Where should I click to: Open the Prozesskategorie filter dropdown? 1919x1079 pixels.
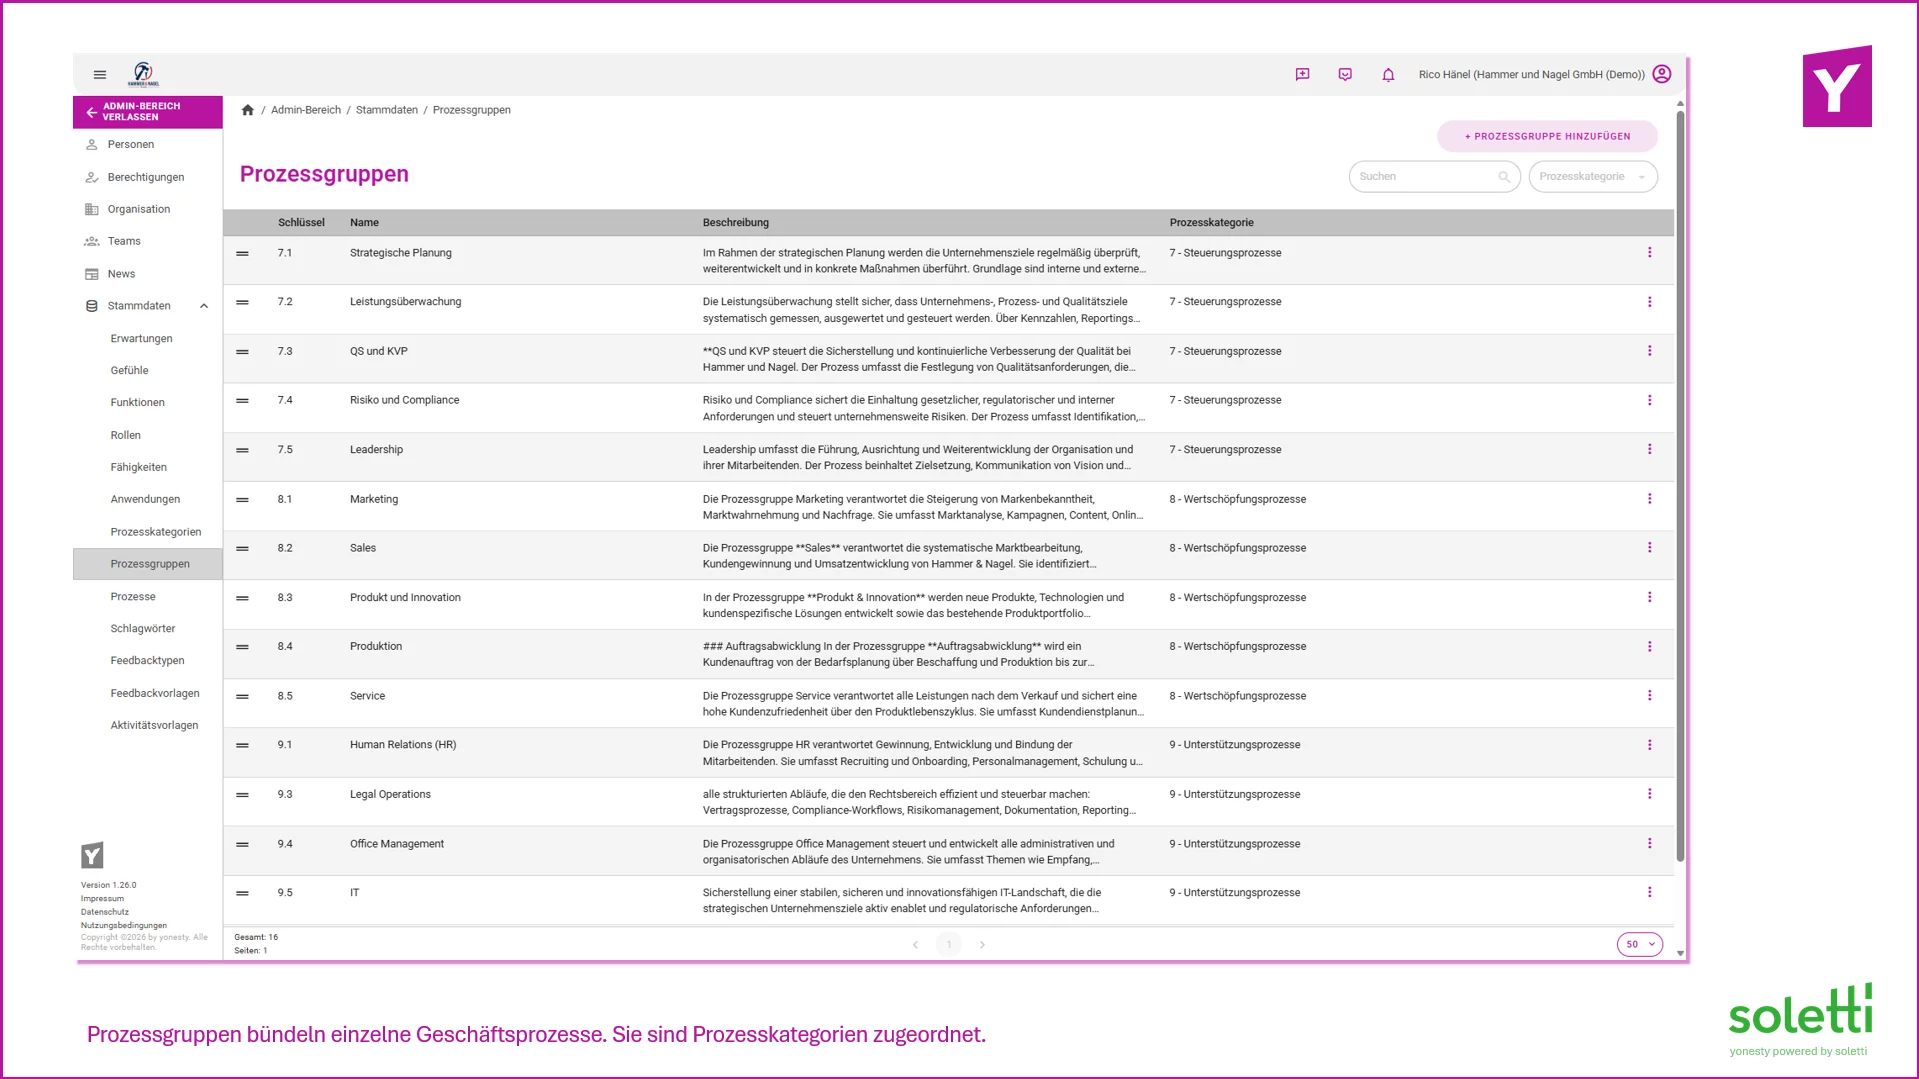(1593, 177)
